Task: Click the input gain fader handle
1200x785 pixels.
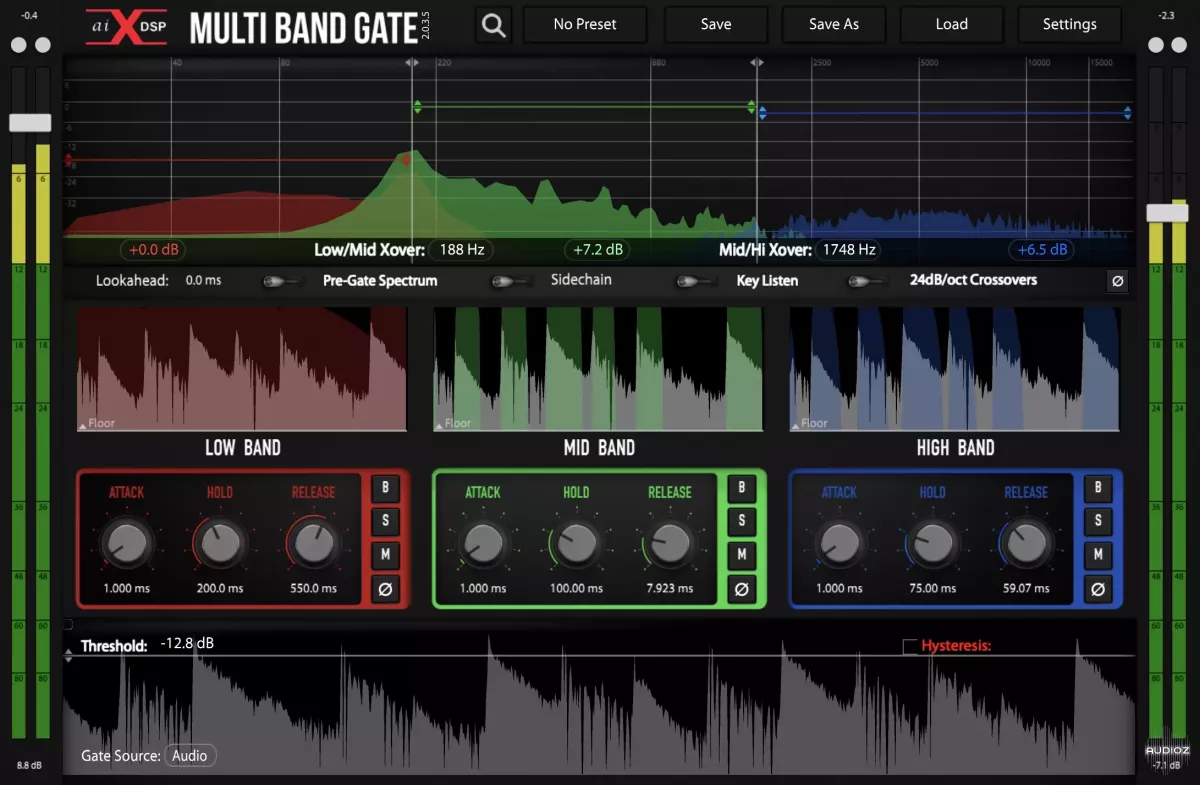Action: (30, 123)
